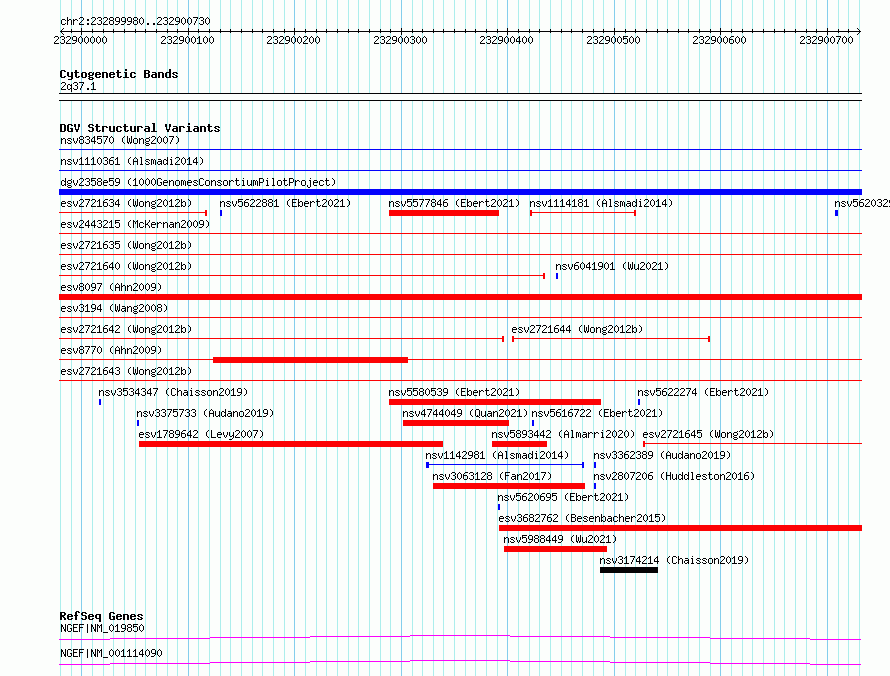The image size is (890, 676).
Task: Click ruler position 232900700
Action: click(x=826, y=40)
